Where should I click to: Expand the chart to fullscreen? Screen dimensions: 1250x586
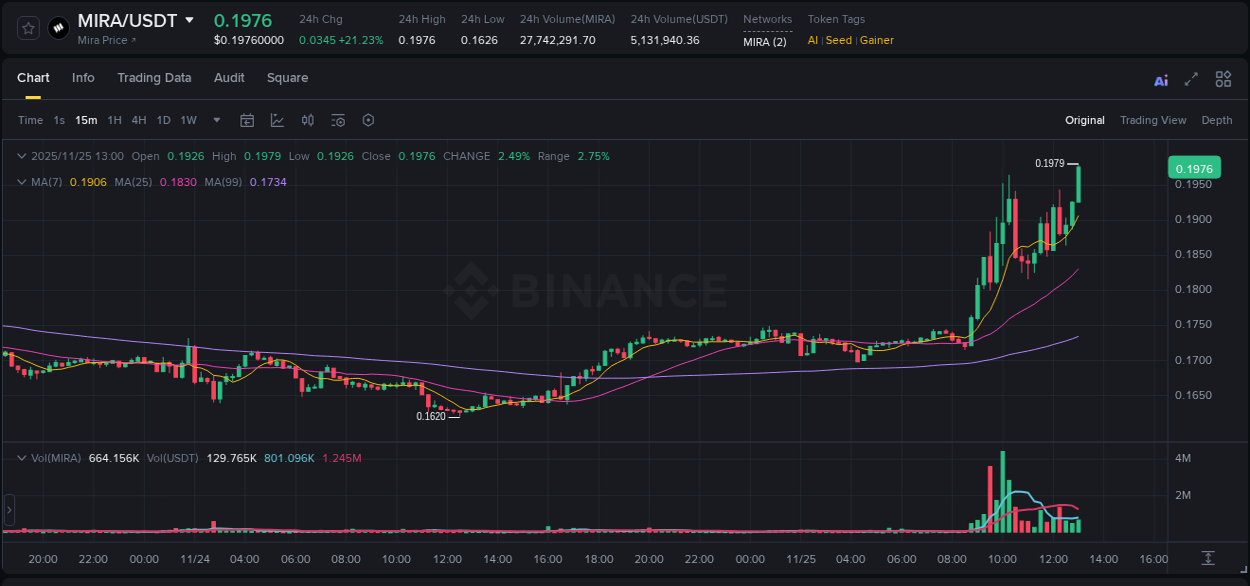point(1191,79)
